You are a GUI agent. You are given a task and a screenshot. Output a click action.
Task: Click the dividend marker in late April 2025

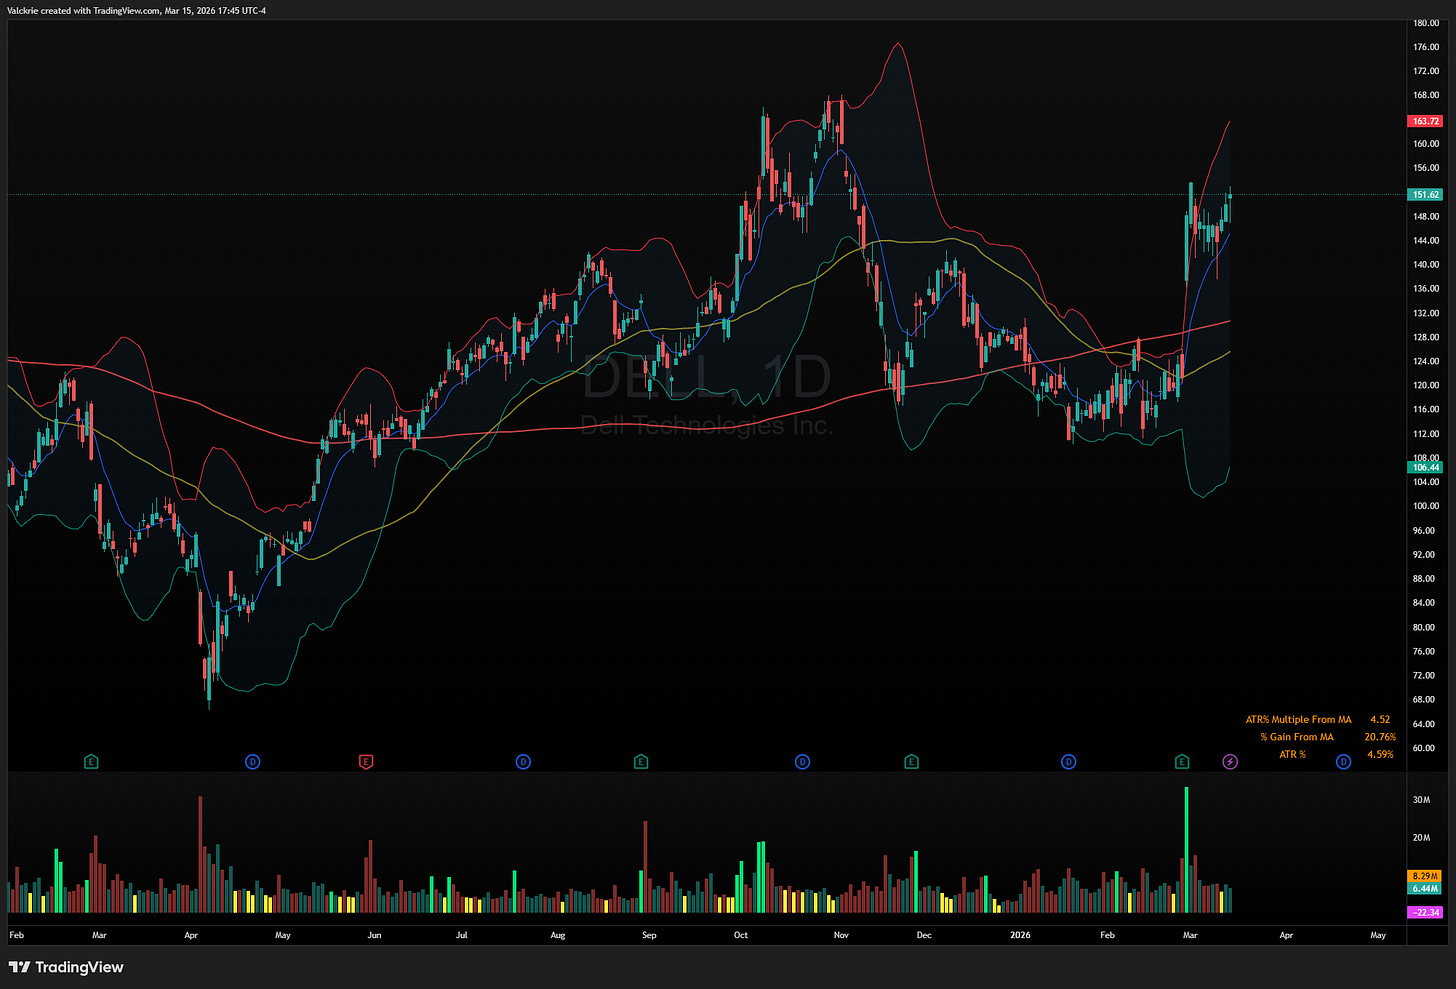click(x=252, y=762)
